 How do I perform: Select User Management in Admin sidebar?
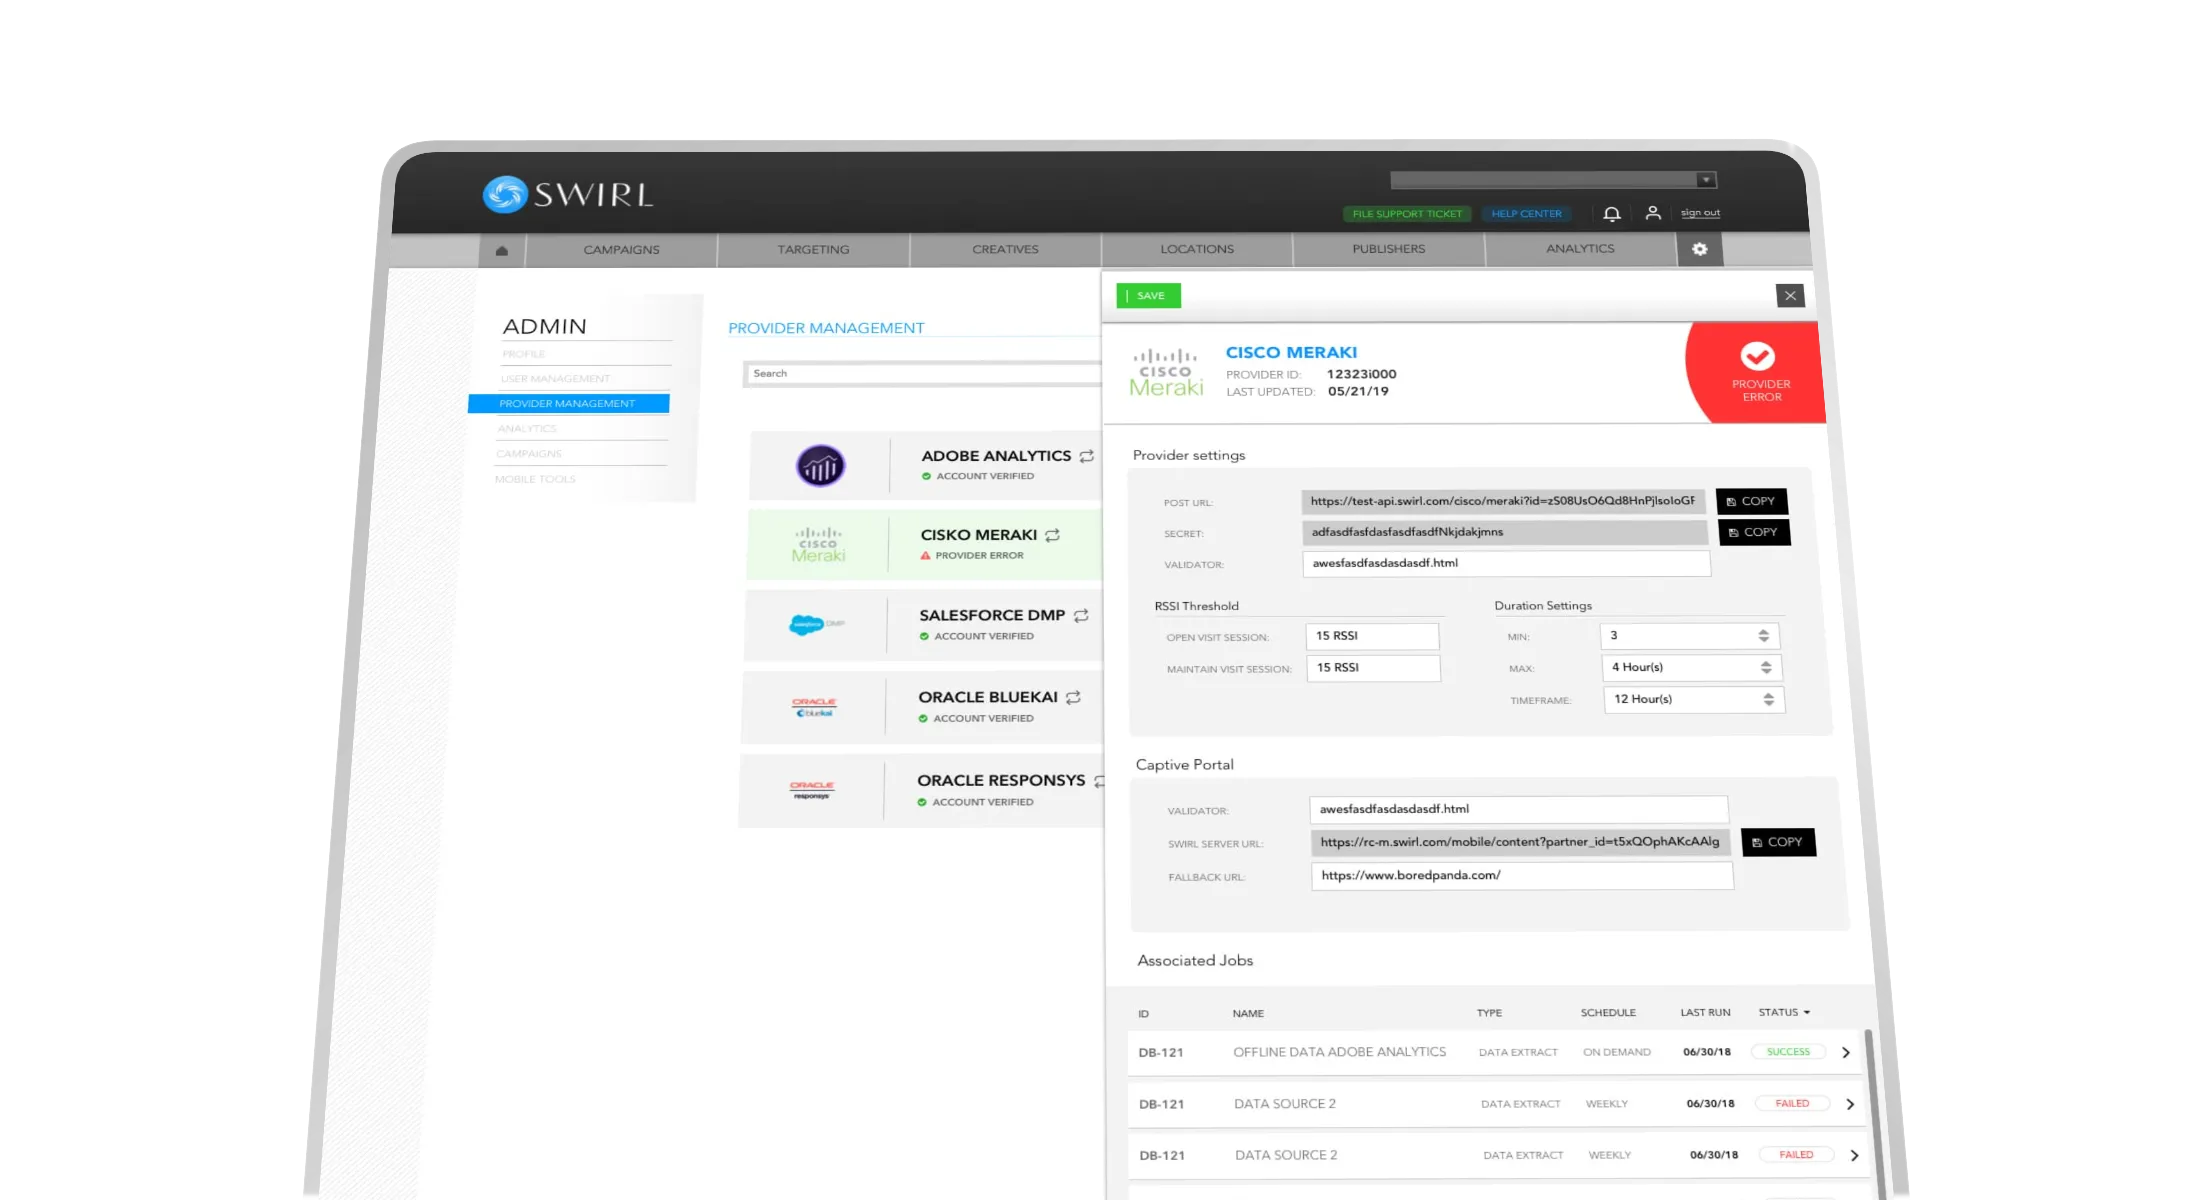pyautogui.click(x=555, y=379)
